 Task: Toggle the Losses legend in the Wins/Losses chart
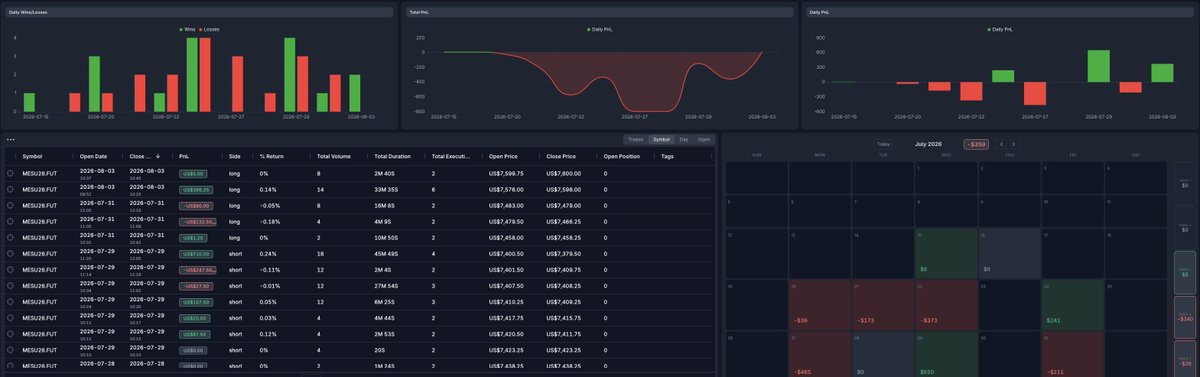208,29
